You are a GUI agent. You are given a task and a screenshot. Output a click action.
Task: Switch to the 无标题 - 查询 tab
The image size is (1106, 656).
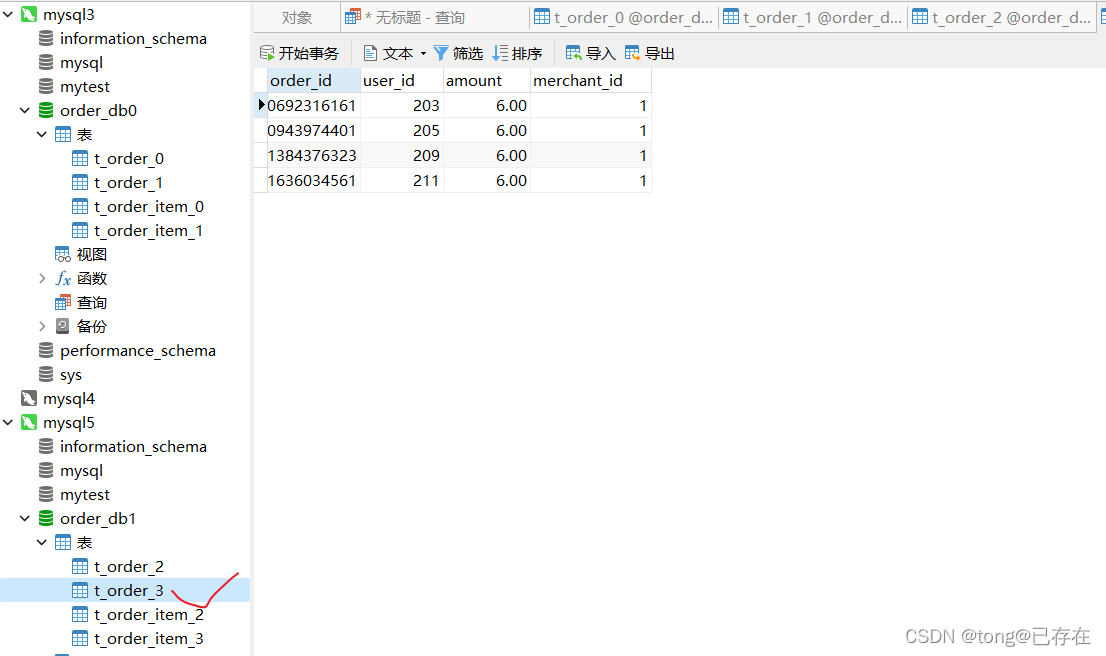[434, 18]
